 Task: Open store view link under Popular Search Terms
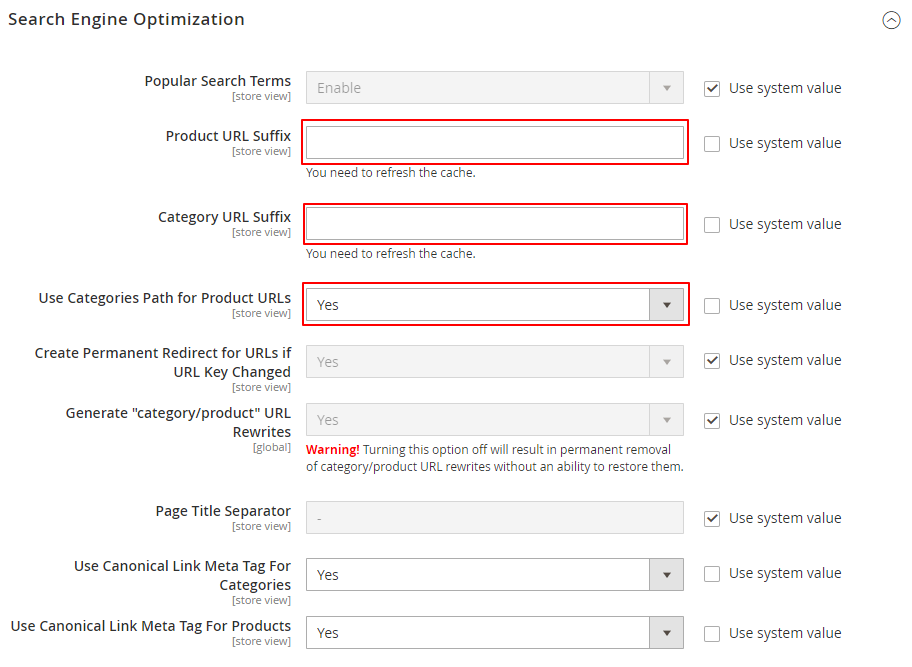[x=261, y=96]
